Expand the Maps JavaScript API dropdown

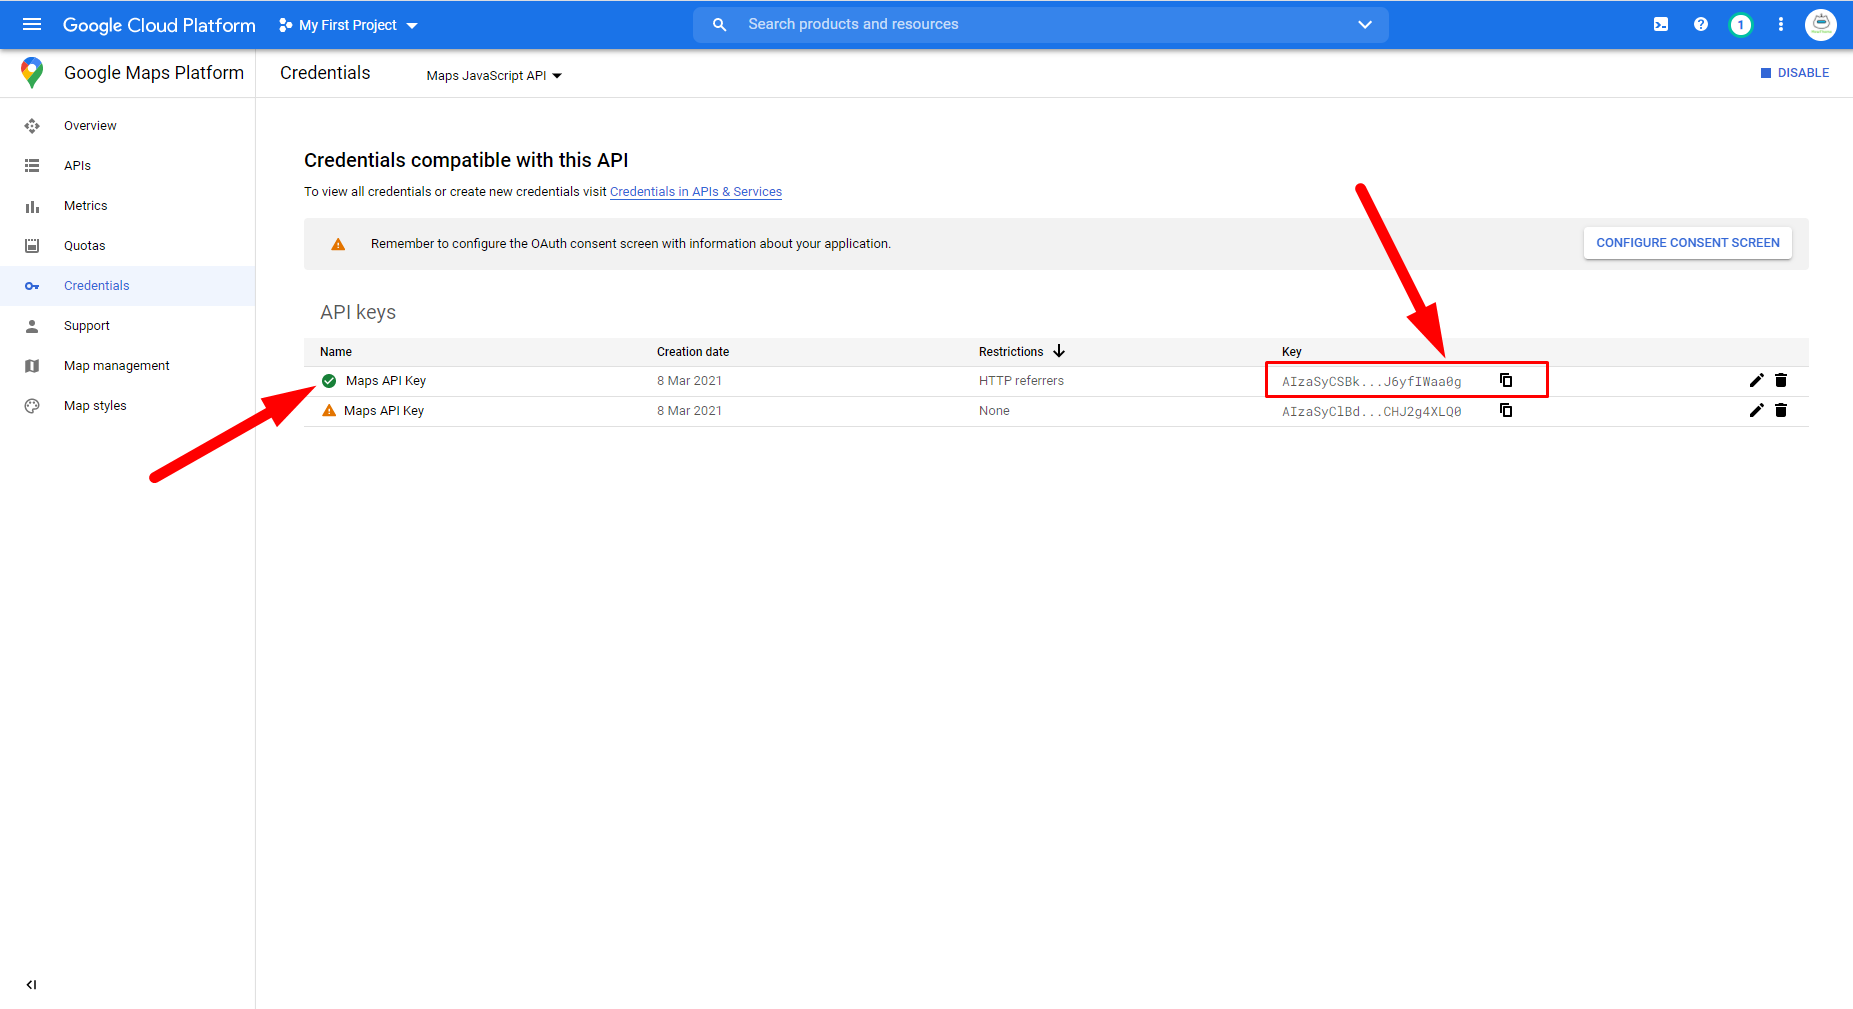click(x=494, y=76)
